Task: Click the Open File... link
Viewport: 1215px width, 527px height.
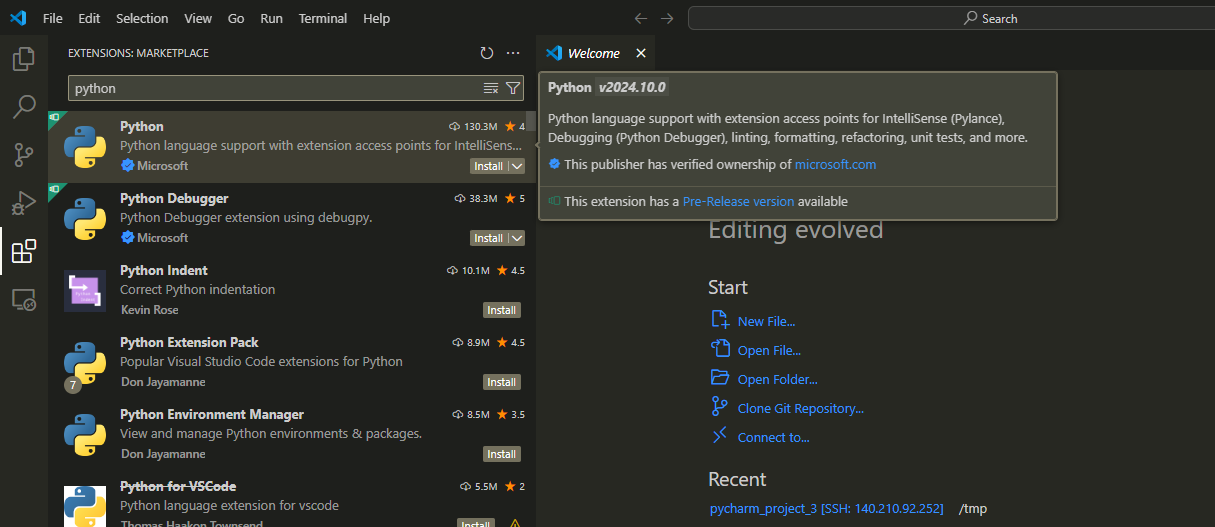Action: [769, 350]
